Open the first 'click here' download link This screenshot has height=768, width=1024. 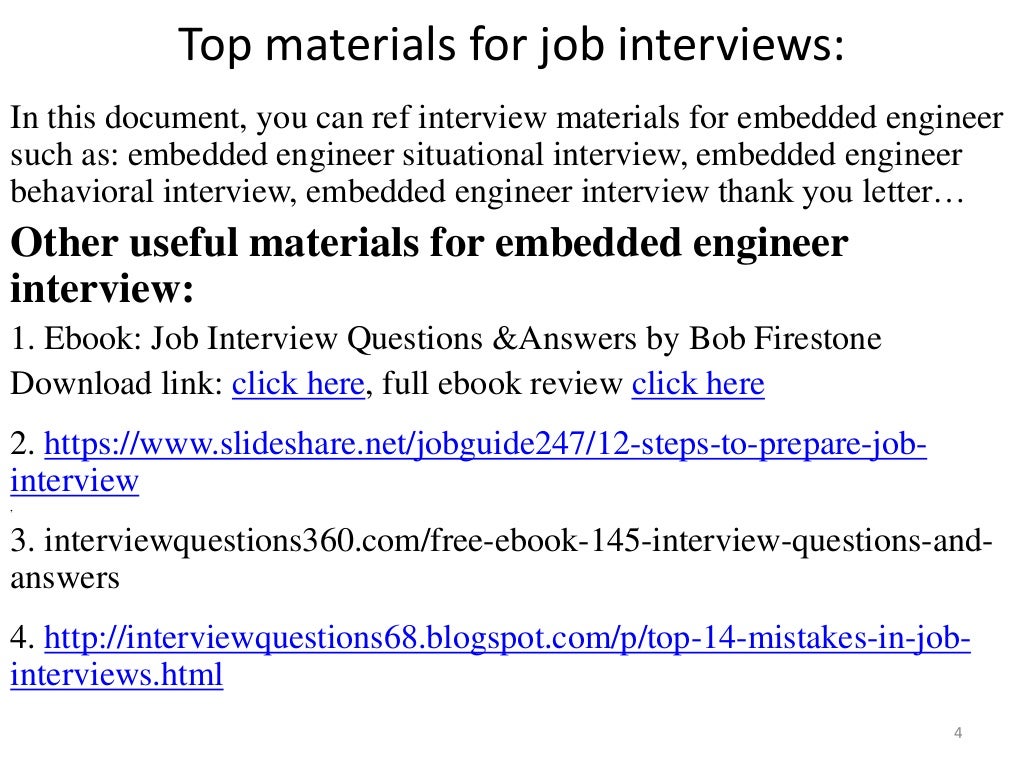tap(298, 383)
